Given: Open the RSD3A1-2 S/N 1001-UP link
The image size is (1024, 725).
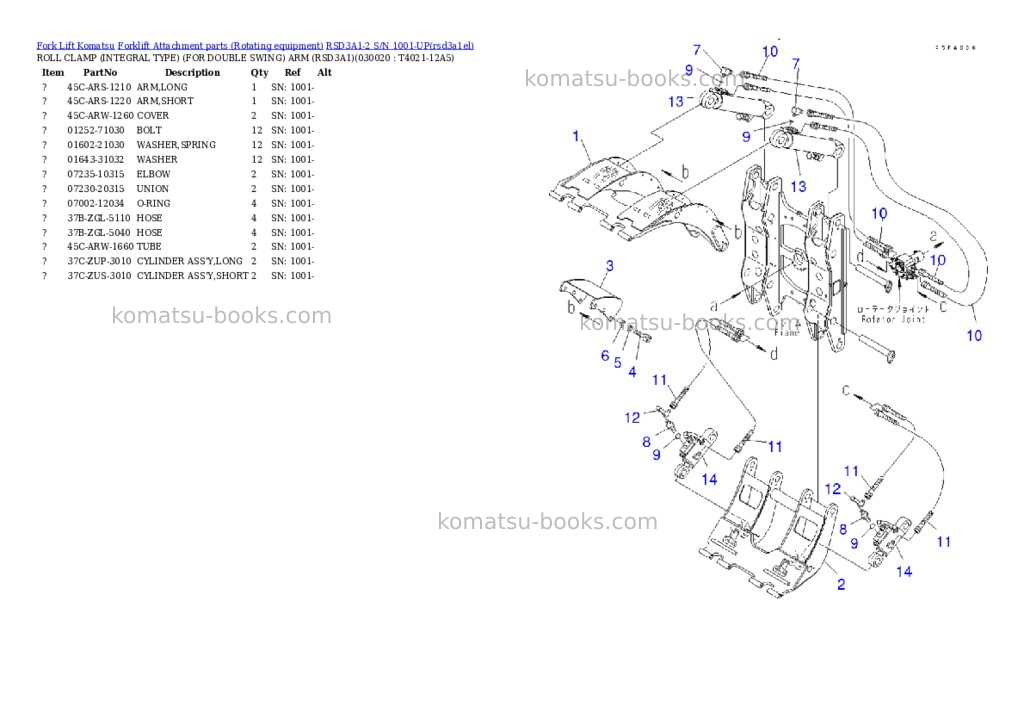Looking at the screenshot, I should tap(400, 46).
